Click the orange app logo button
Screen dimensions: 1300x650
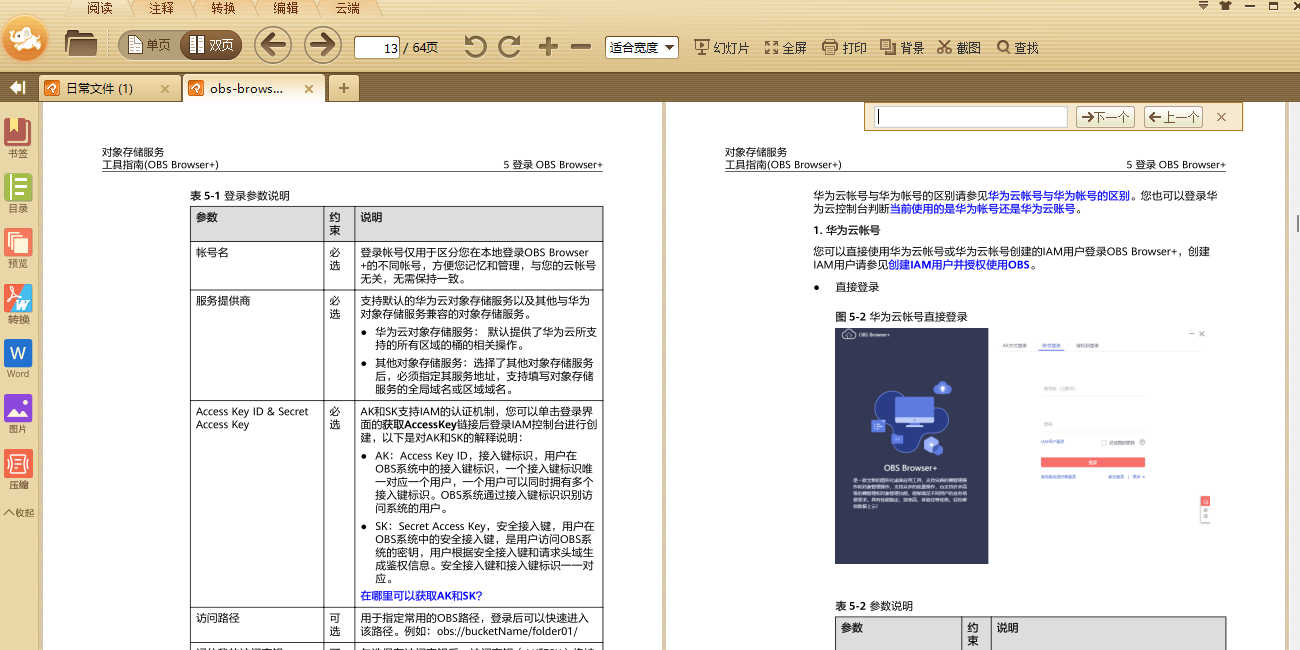click(x=26, y=38)
